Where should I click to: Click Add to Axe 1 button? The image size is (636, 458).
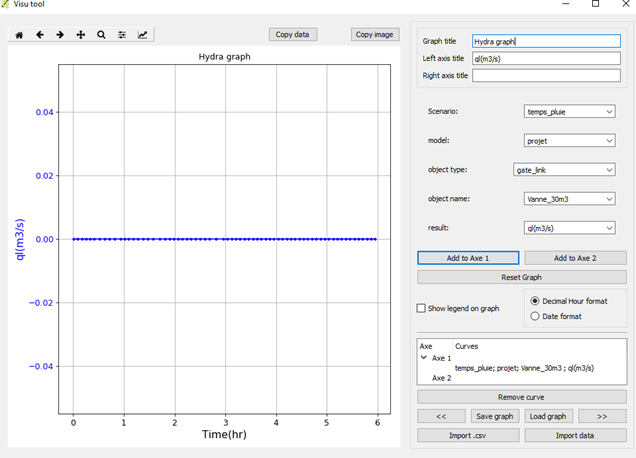(468, 258)
